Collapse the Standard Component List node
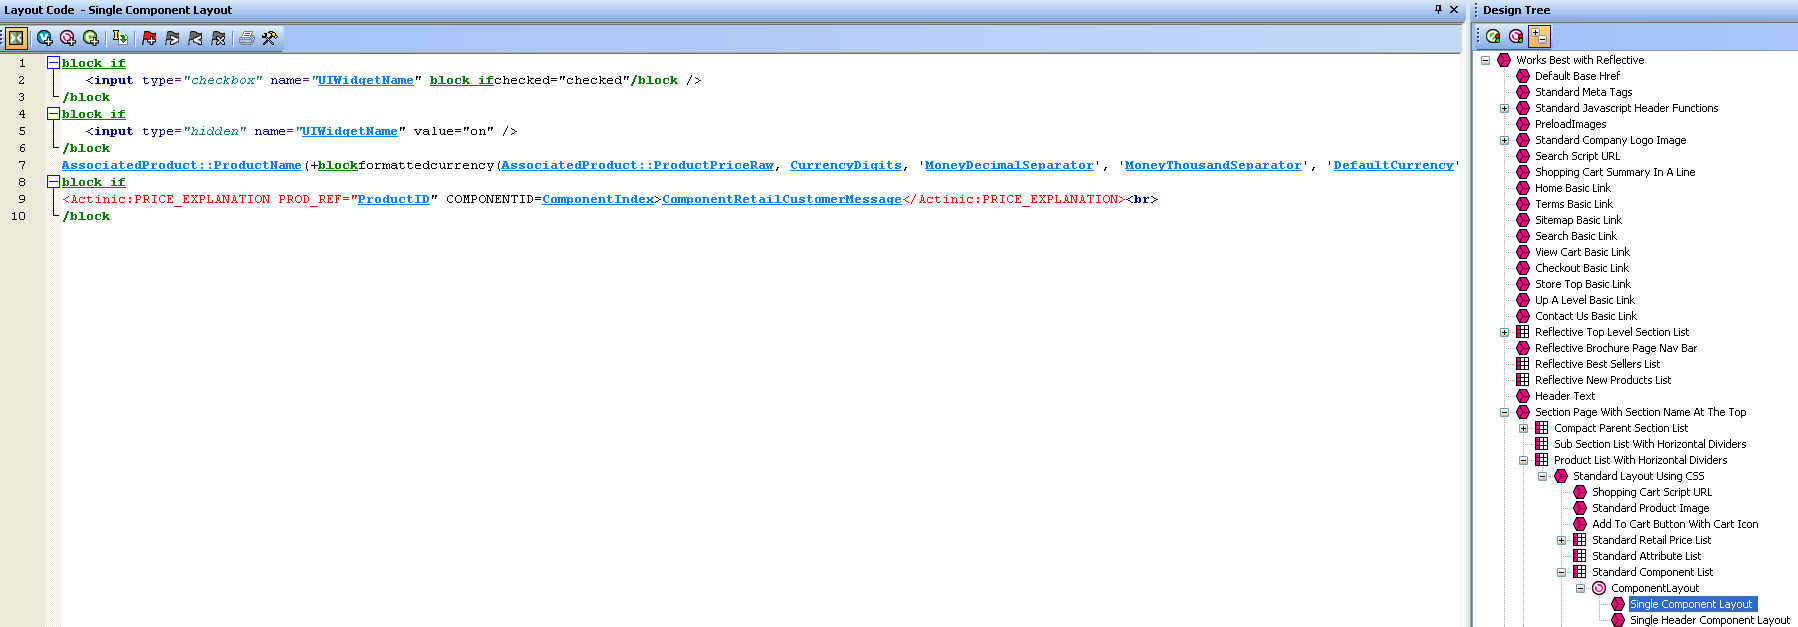The width and height of the screenshot is (1798, 627). [x=1561, y=572]
